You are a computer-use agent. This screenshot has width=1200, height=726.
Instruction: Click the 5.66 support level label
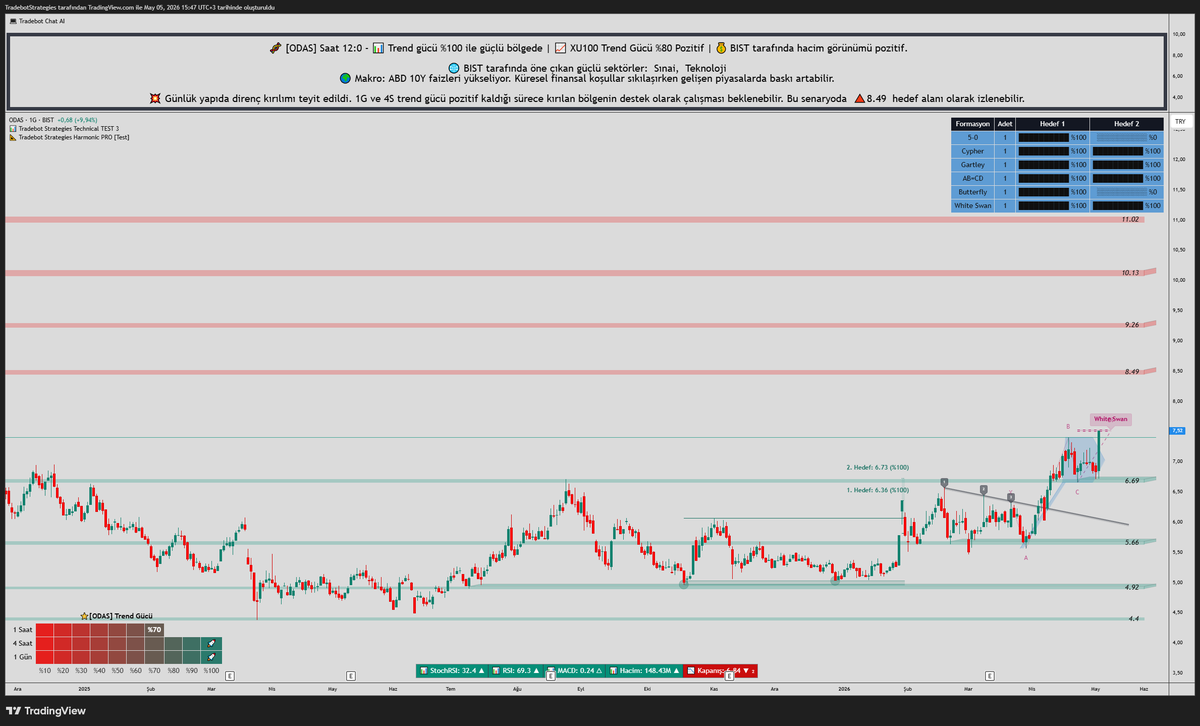[x=1132, y=542]
